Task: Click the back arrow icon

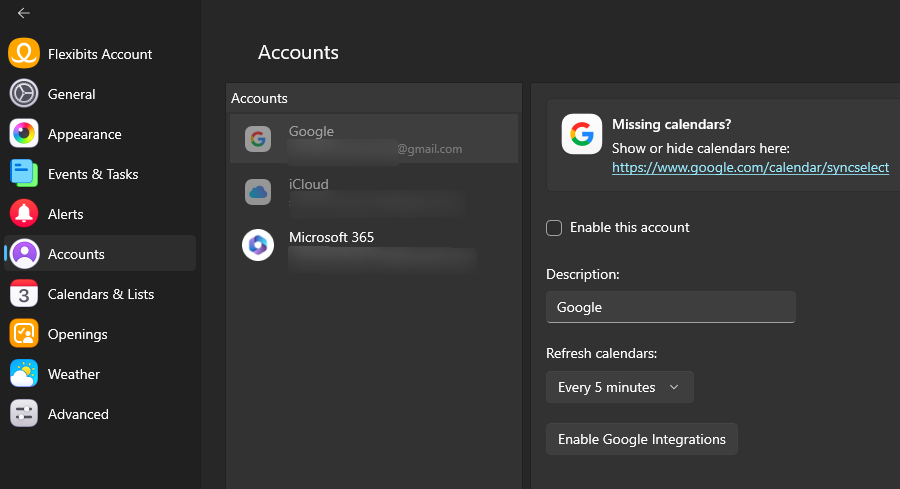Action: tap(24, 13)
